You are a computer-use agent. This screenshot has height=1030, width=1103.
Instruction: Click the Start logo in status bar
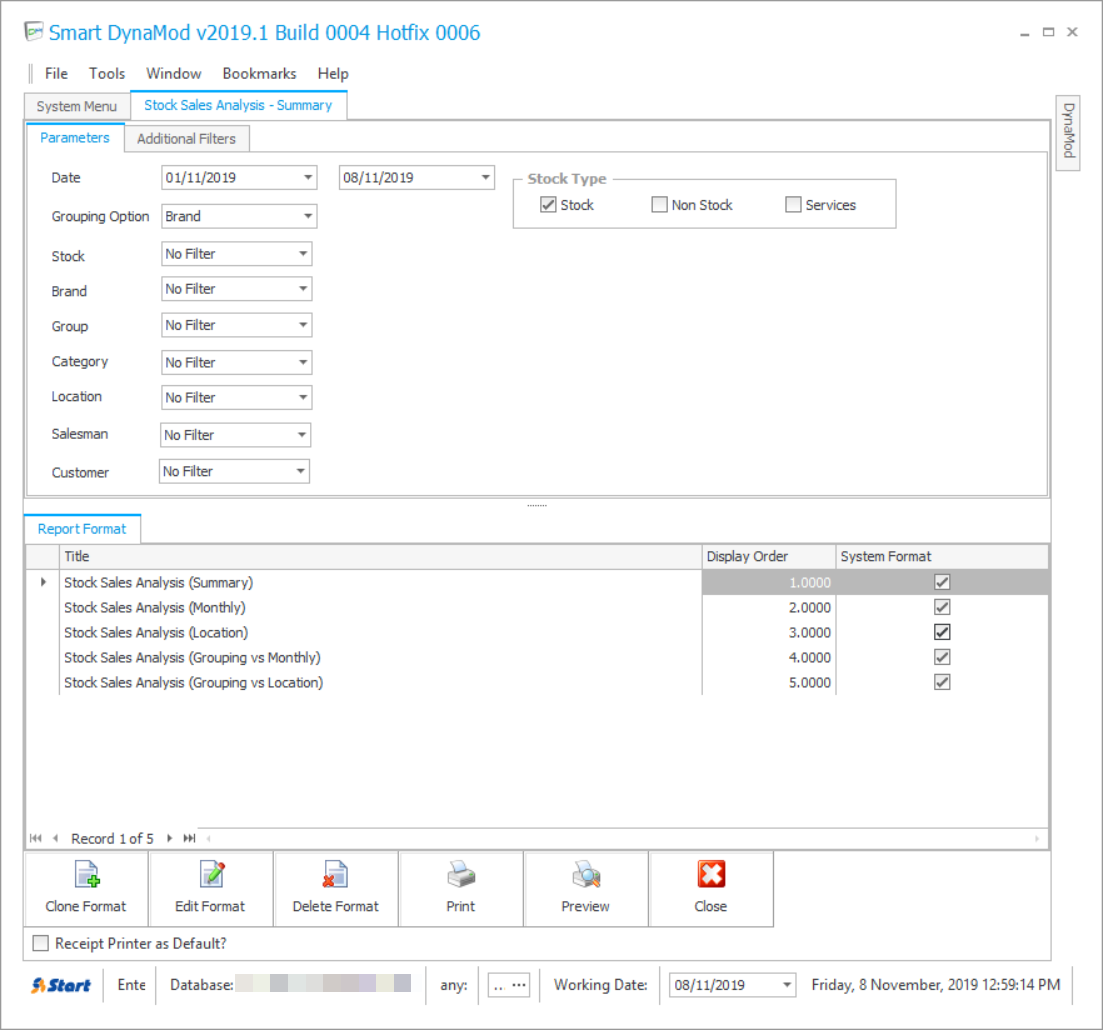coord(61,985)
